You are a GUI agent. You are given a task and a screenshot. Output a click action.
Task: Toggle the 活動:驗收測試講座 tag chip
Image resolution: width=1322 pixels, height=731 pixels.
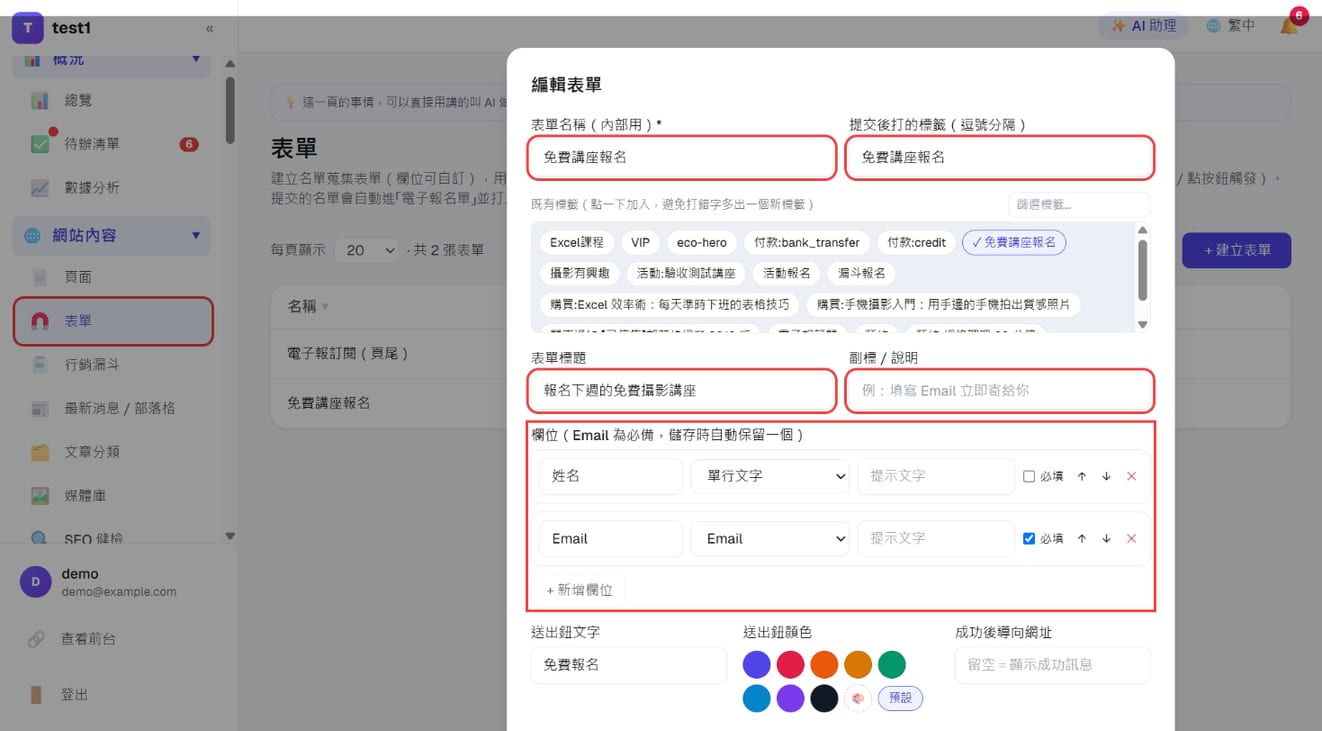coord(686,273)
